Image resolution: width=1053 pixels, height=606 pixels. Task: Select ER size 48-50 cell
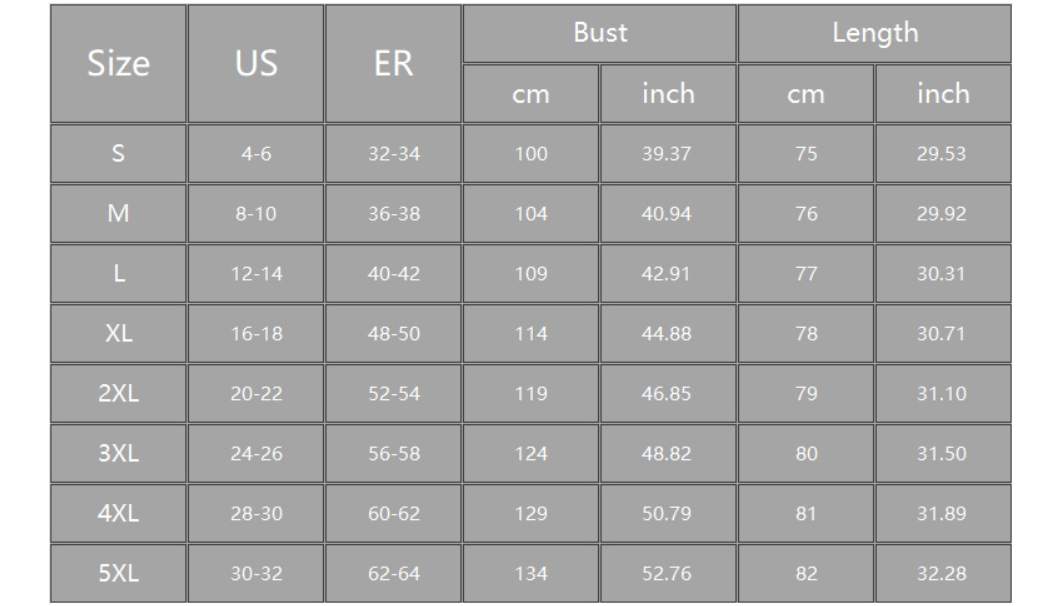394,334
